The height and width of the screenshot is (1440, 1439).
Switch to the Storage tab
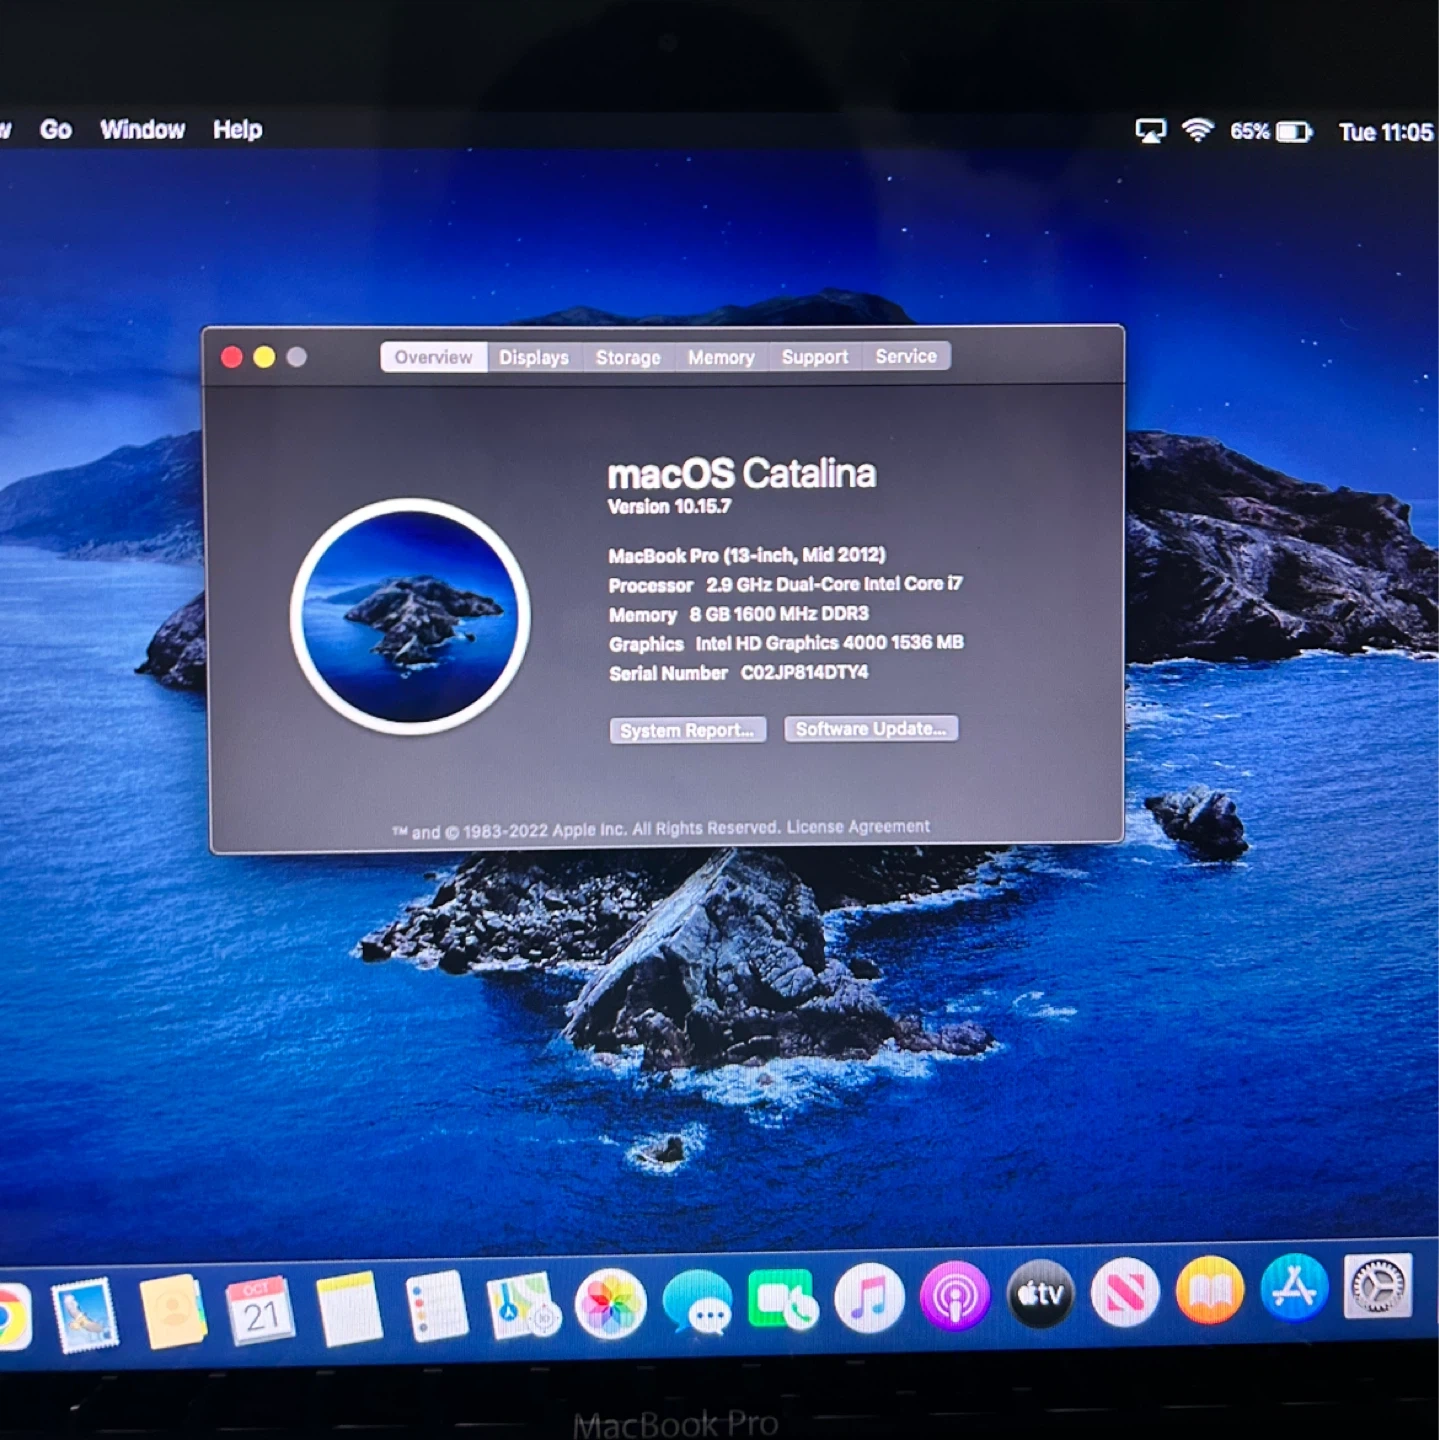click(x=628, y=357)
